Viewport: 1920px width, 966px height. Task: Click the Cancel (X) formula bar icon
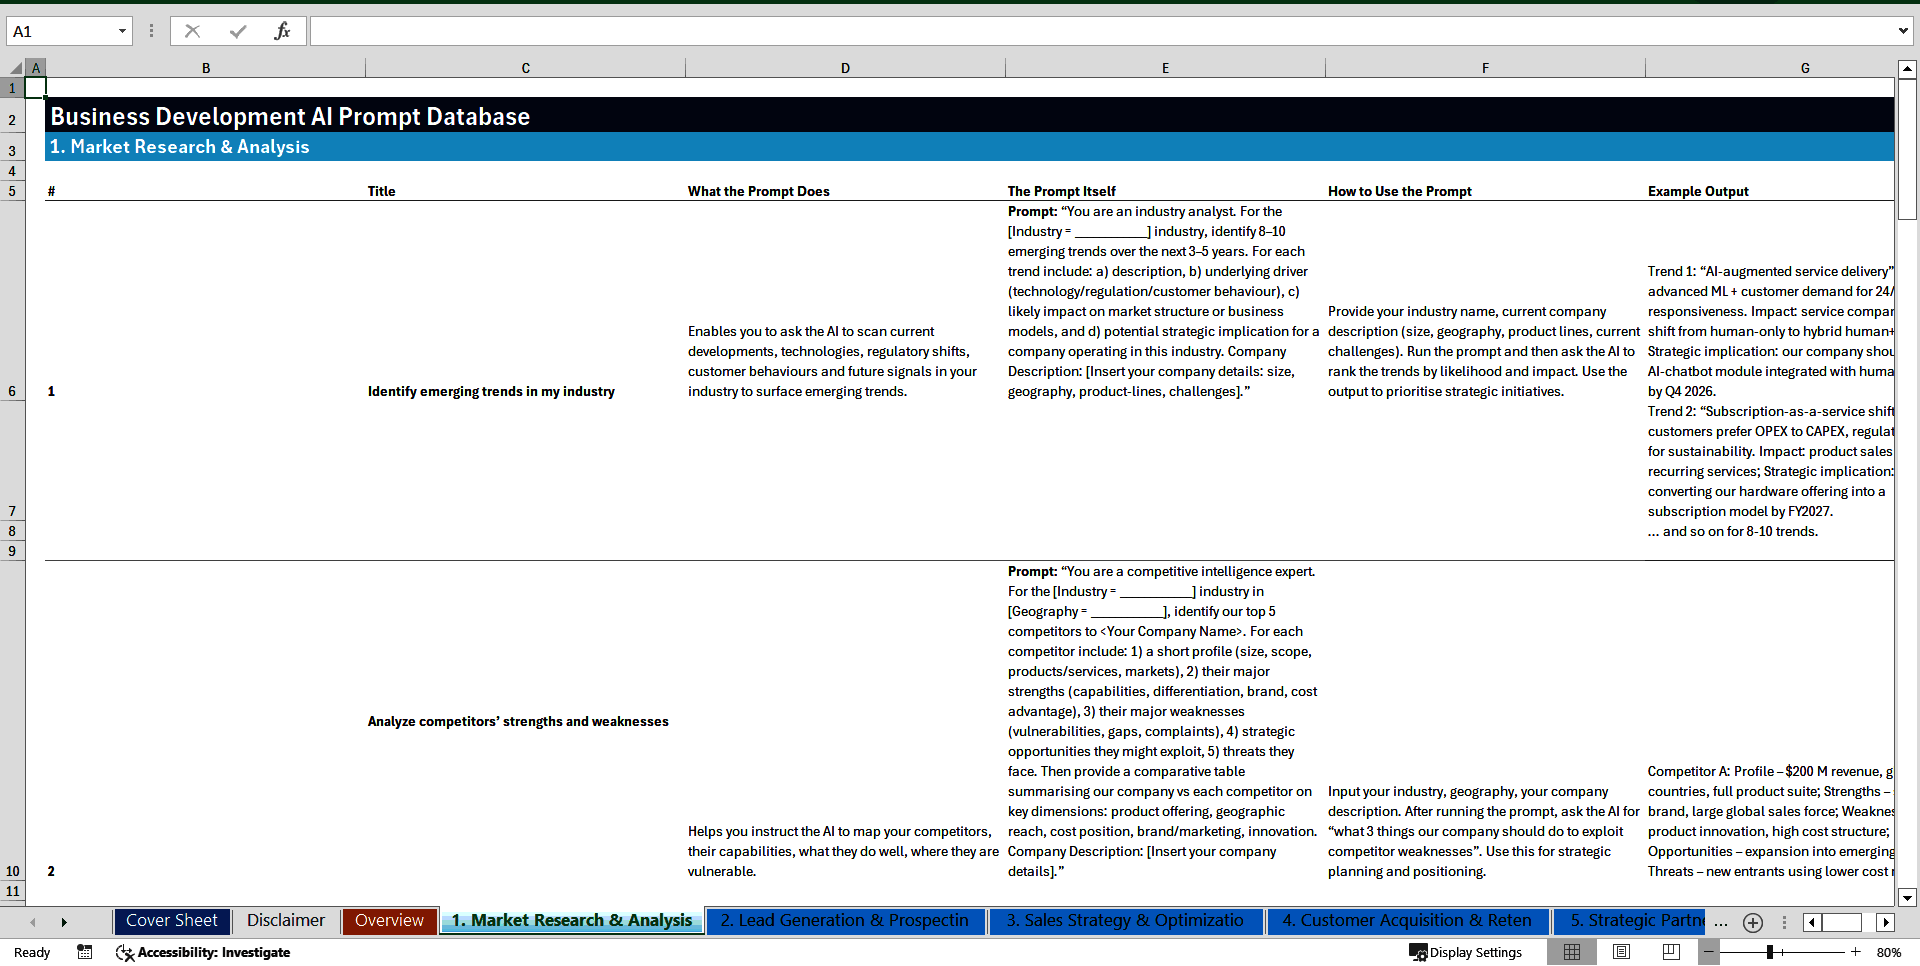pos(192,31)
